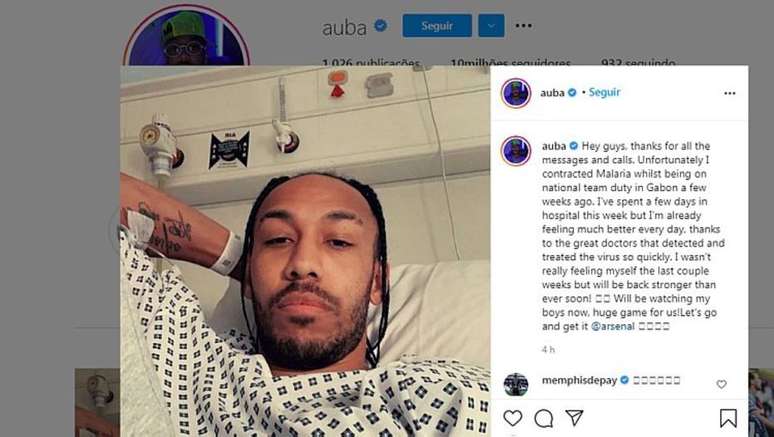
Task: View the 932 seguindo list
Action: [638, 63]
